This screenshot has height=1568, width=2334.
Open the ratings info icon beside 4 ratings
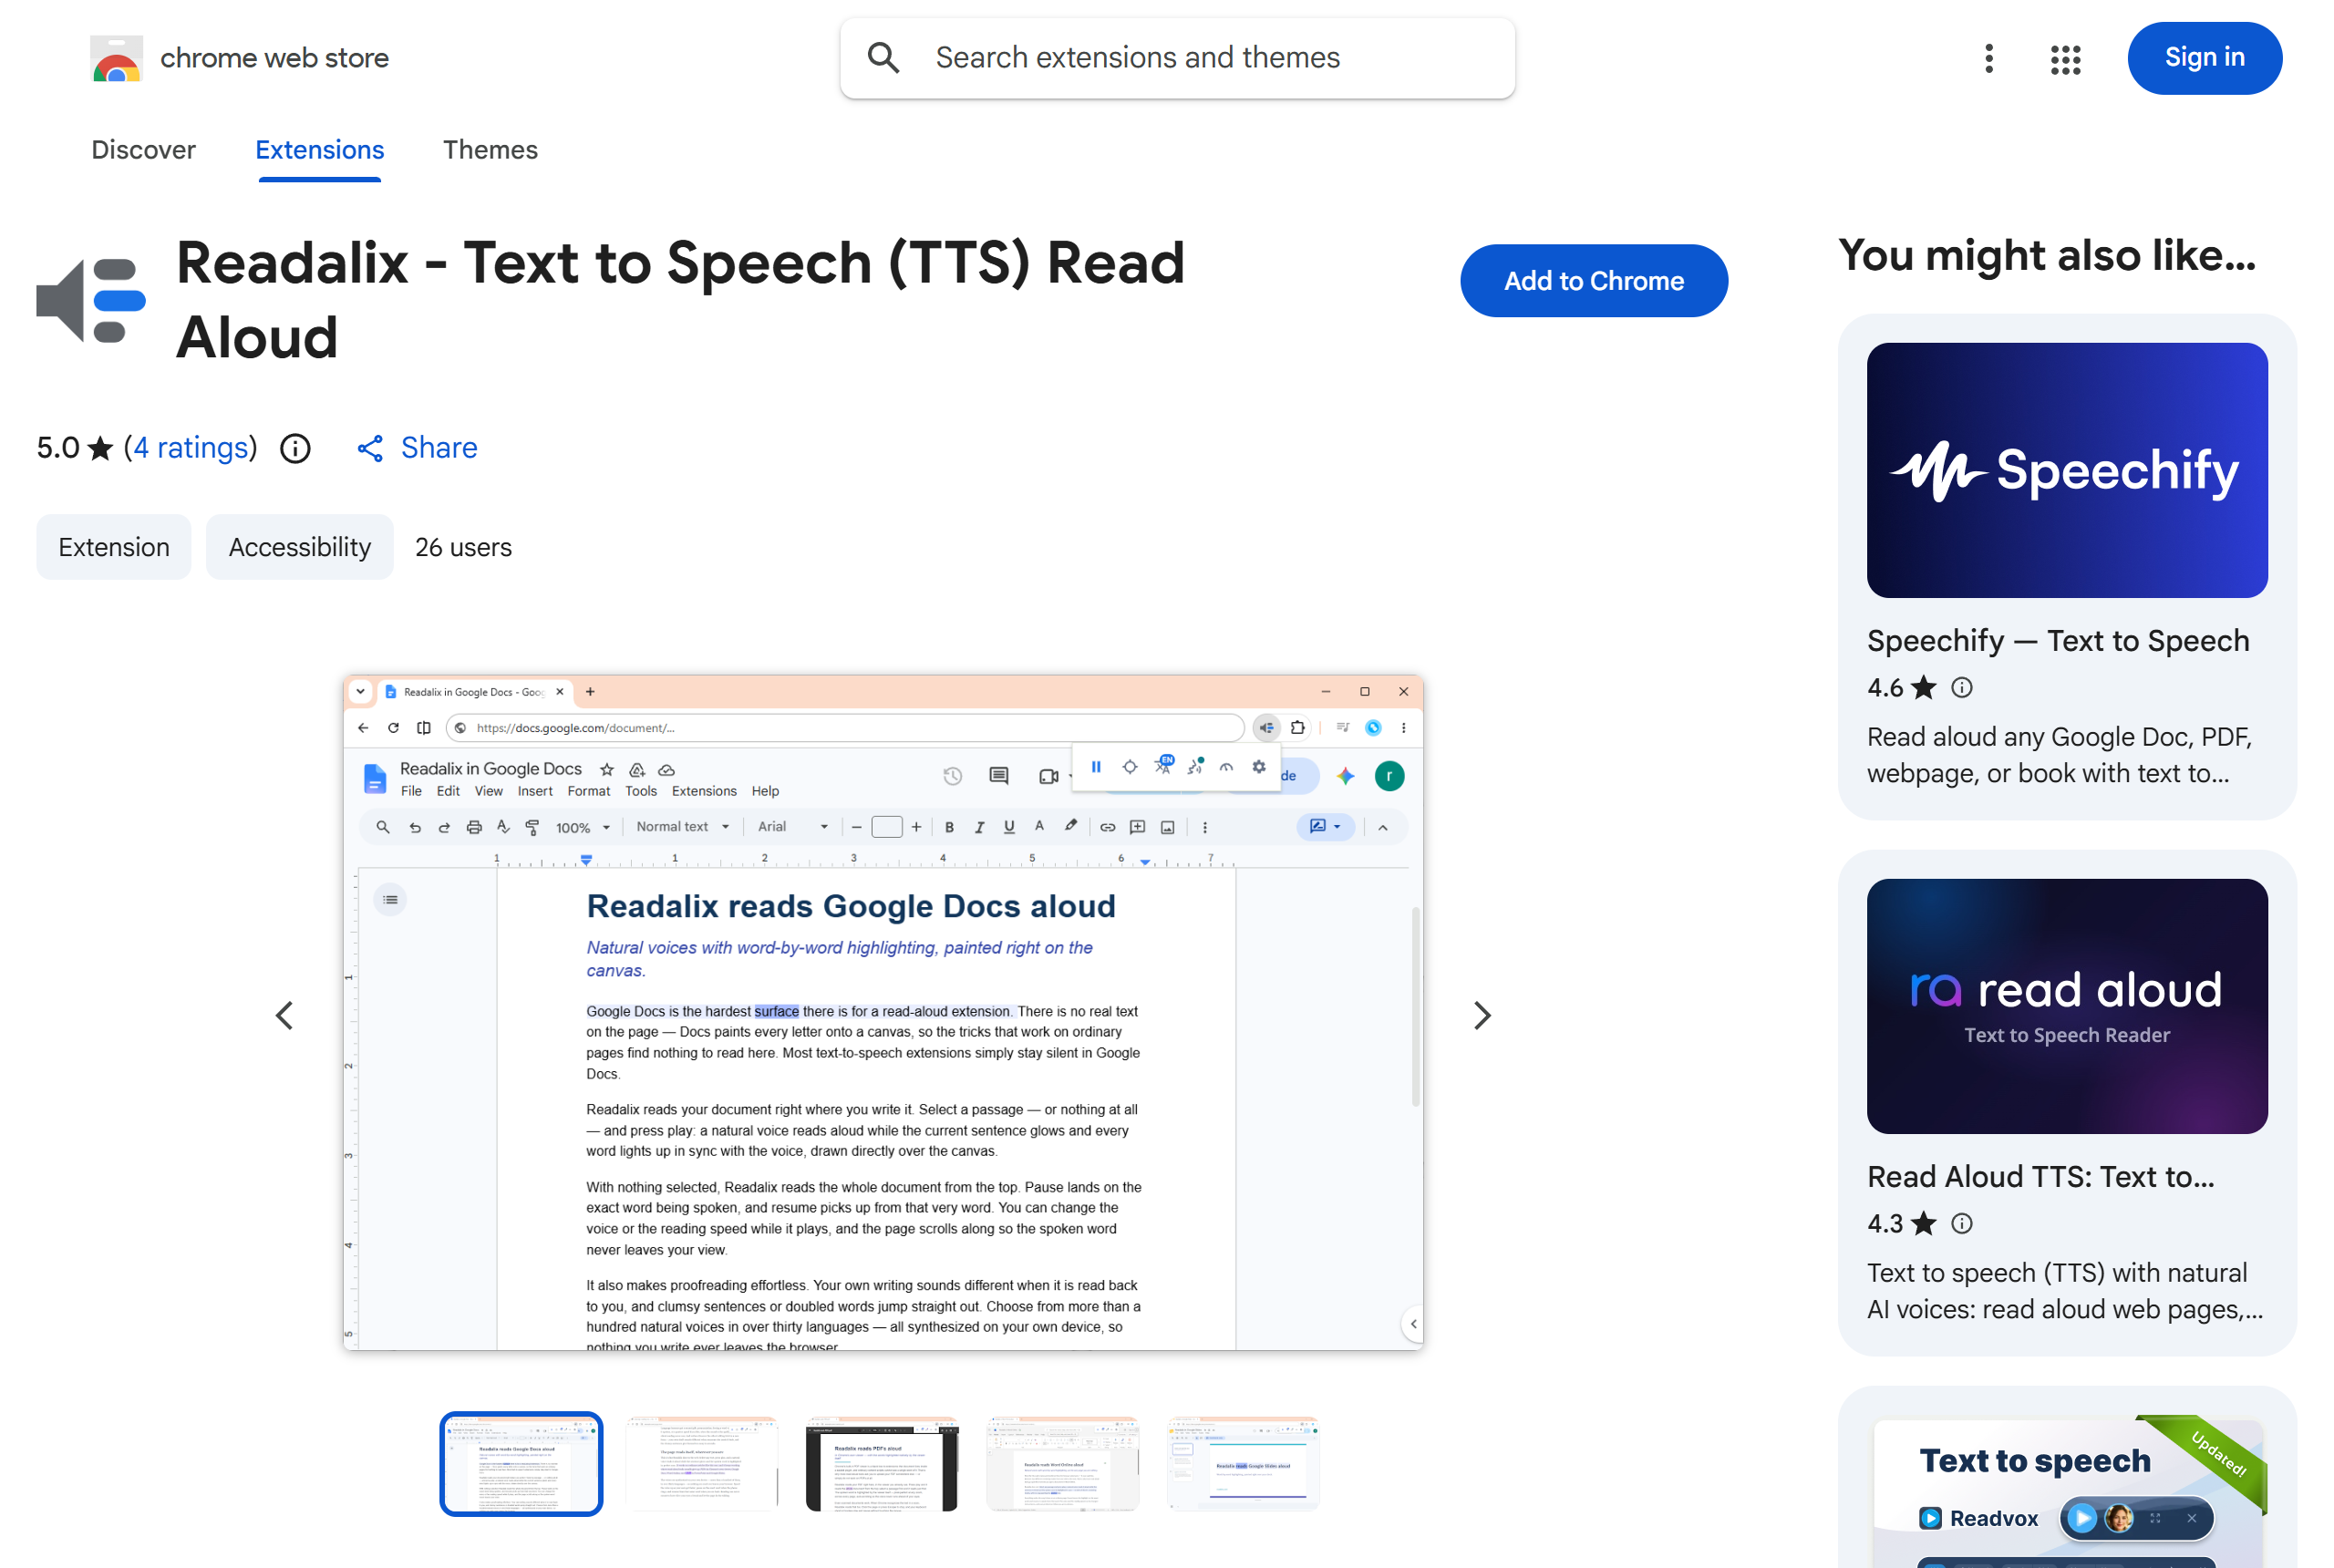(295, 448)
